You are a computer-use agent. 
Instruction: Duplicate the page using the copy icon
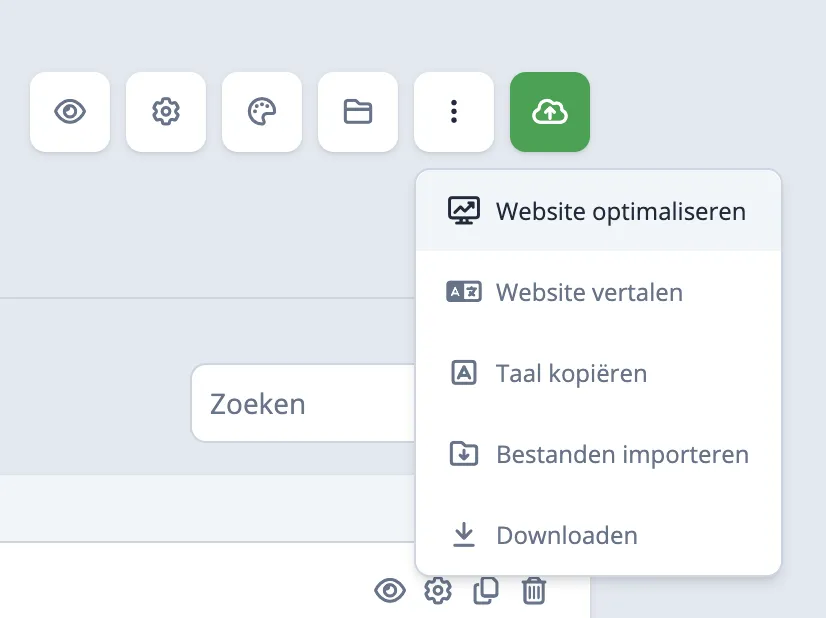tap(486, 590)
